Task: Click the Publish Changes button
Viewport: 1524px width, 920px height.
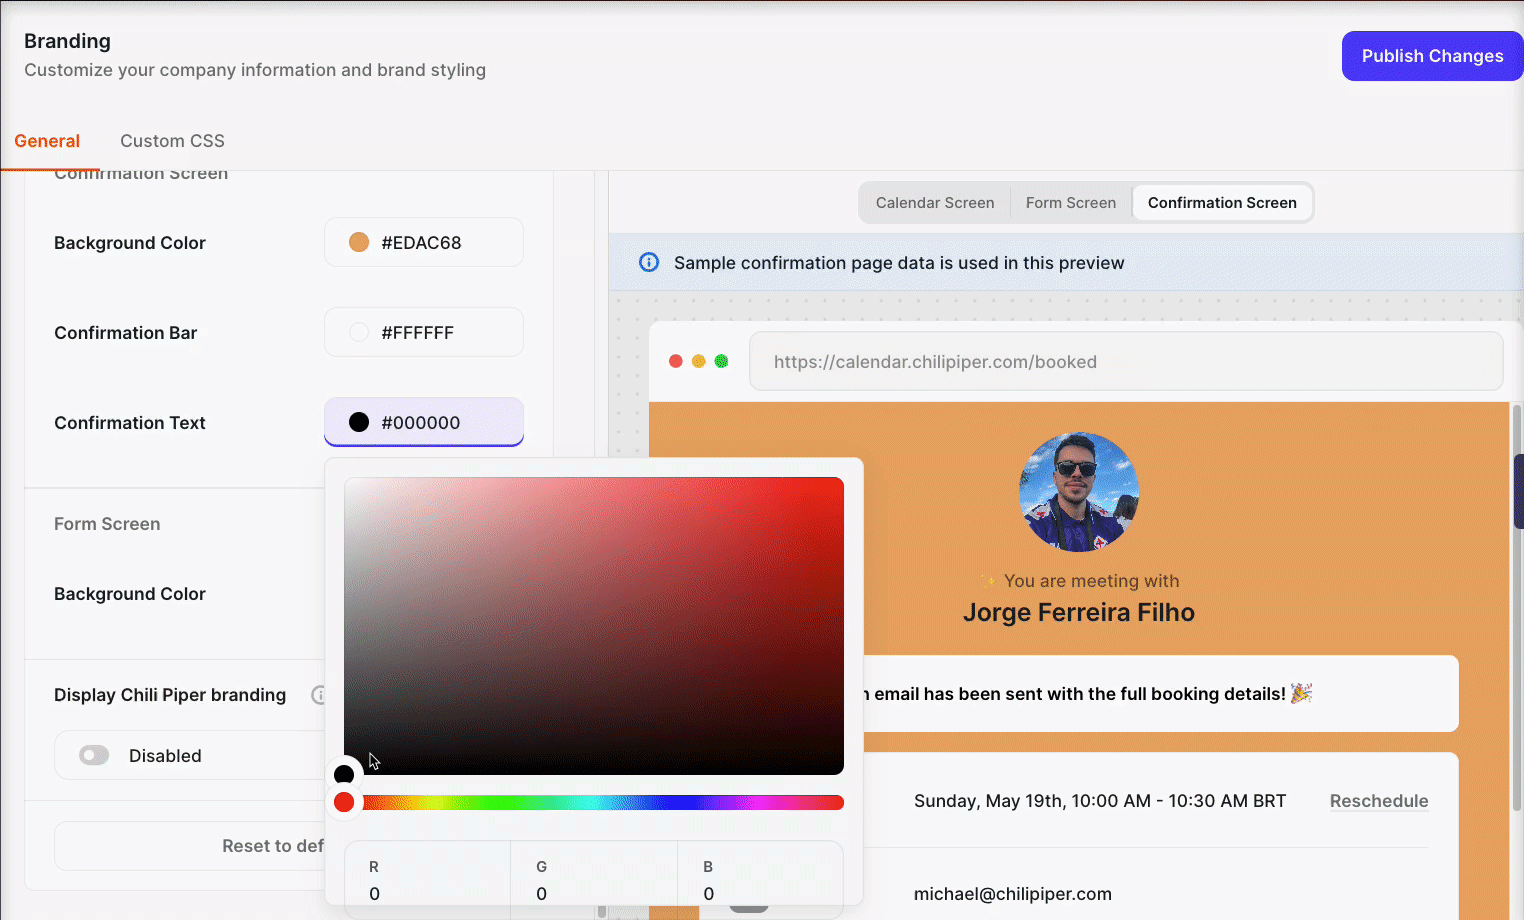Action: (x=1432, y=56)
